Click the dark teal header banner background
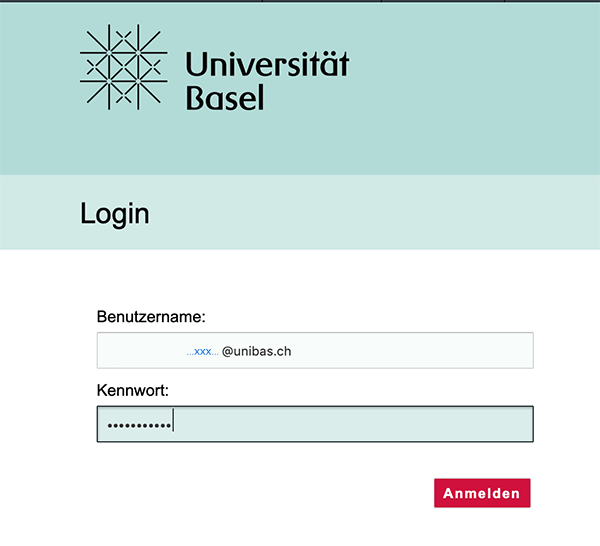 click(470, 90)
